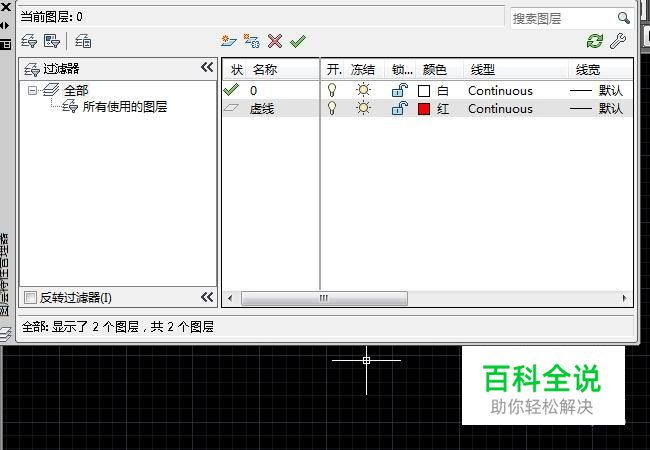Tick the 反转过滤器(I) checkbox
This screenshot has width=650, height=450.
30,298
